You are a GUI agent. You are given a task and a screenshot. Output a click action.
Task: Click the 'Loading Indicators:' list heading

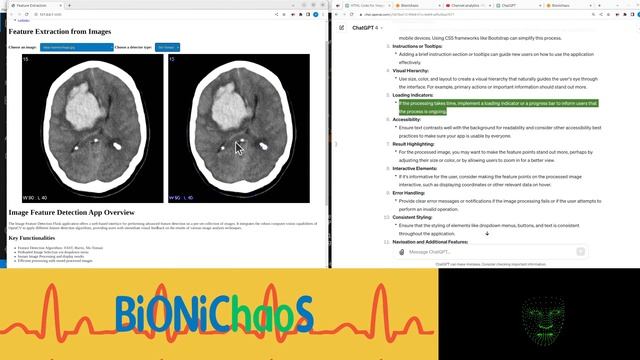(413, 95)
